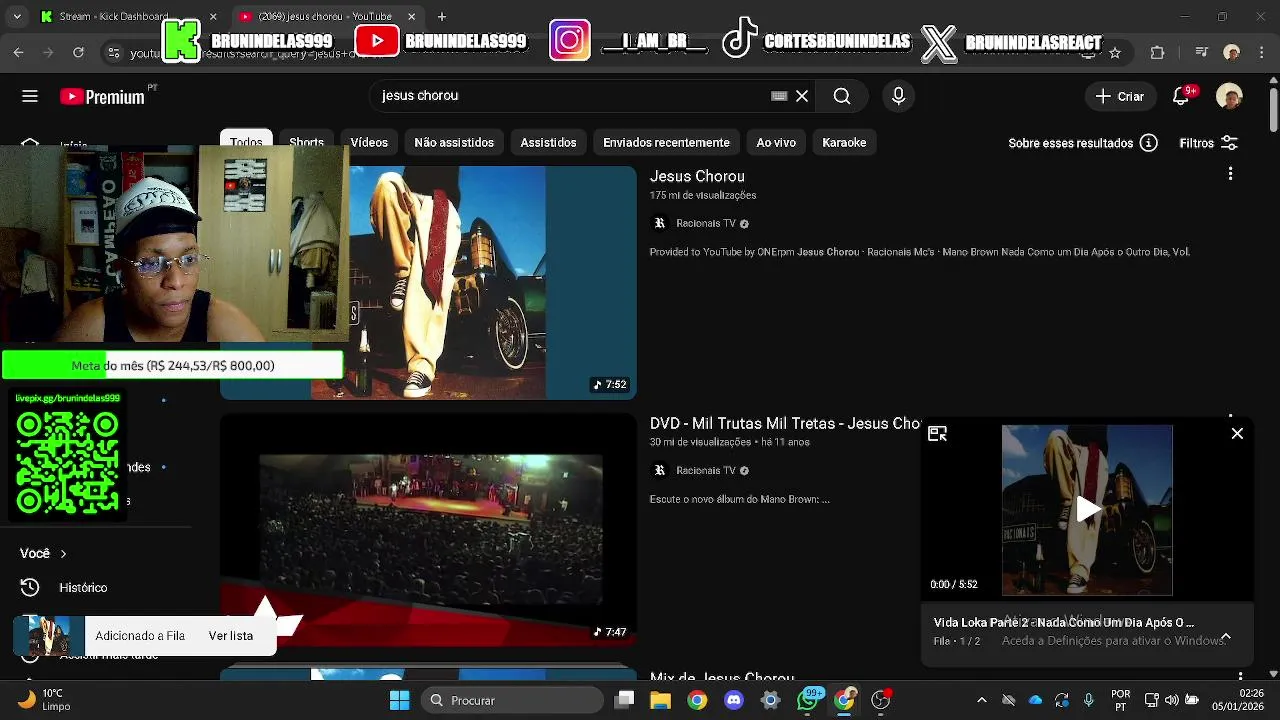Image resolution: width=1280 pixels, height=720 pixels.
Task: Select the Shorts filter chip
Action: coord(306,142)
